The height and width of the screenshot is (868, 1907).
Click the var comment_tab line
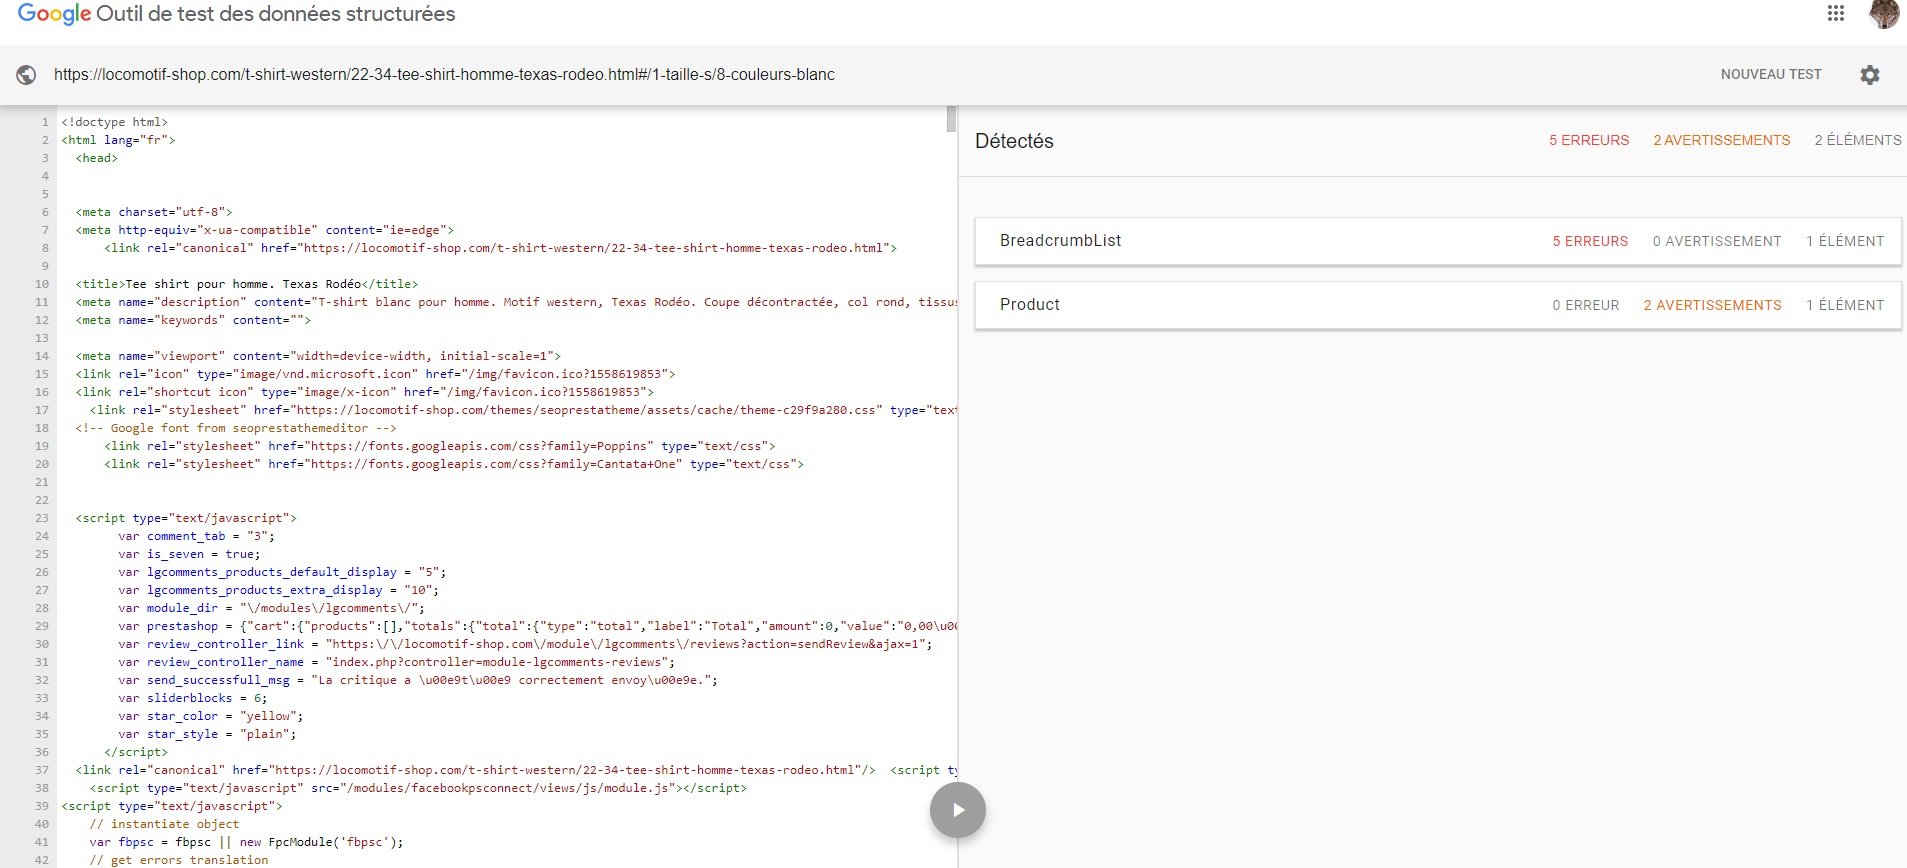point(196,536)
